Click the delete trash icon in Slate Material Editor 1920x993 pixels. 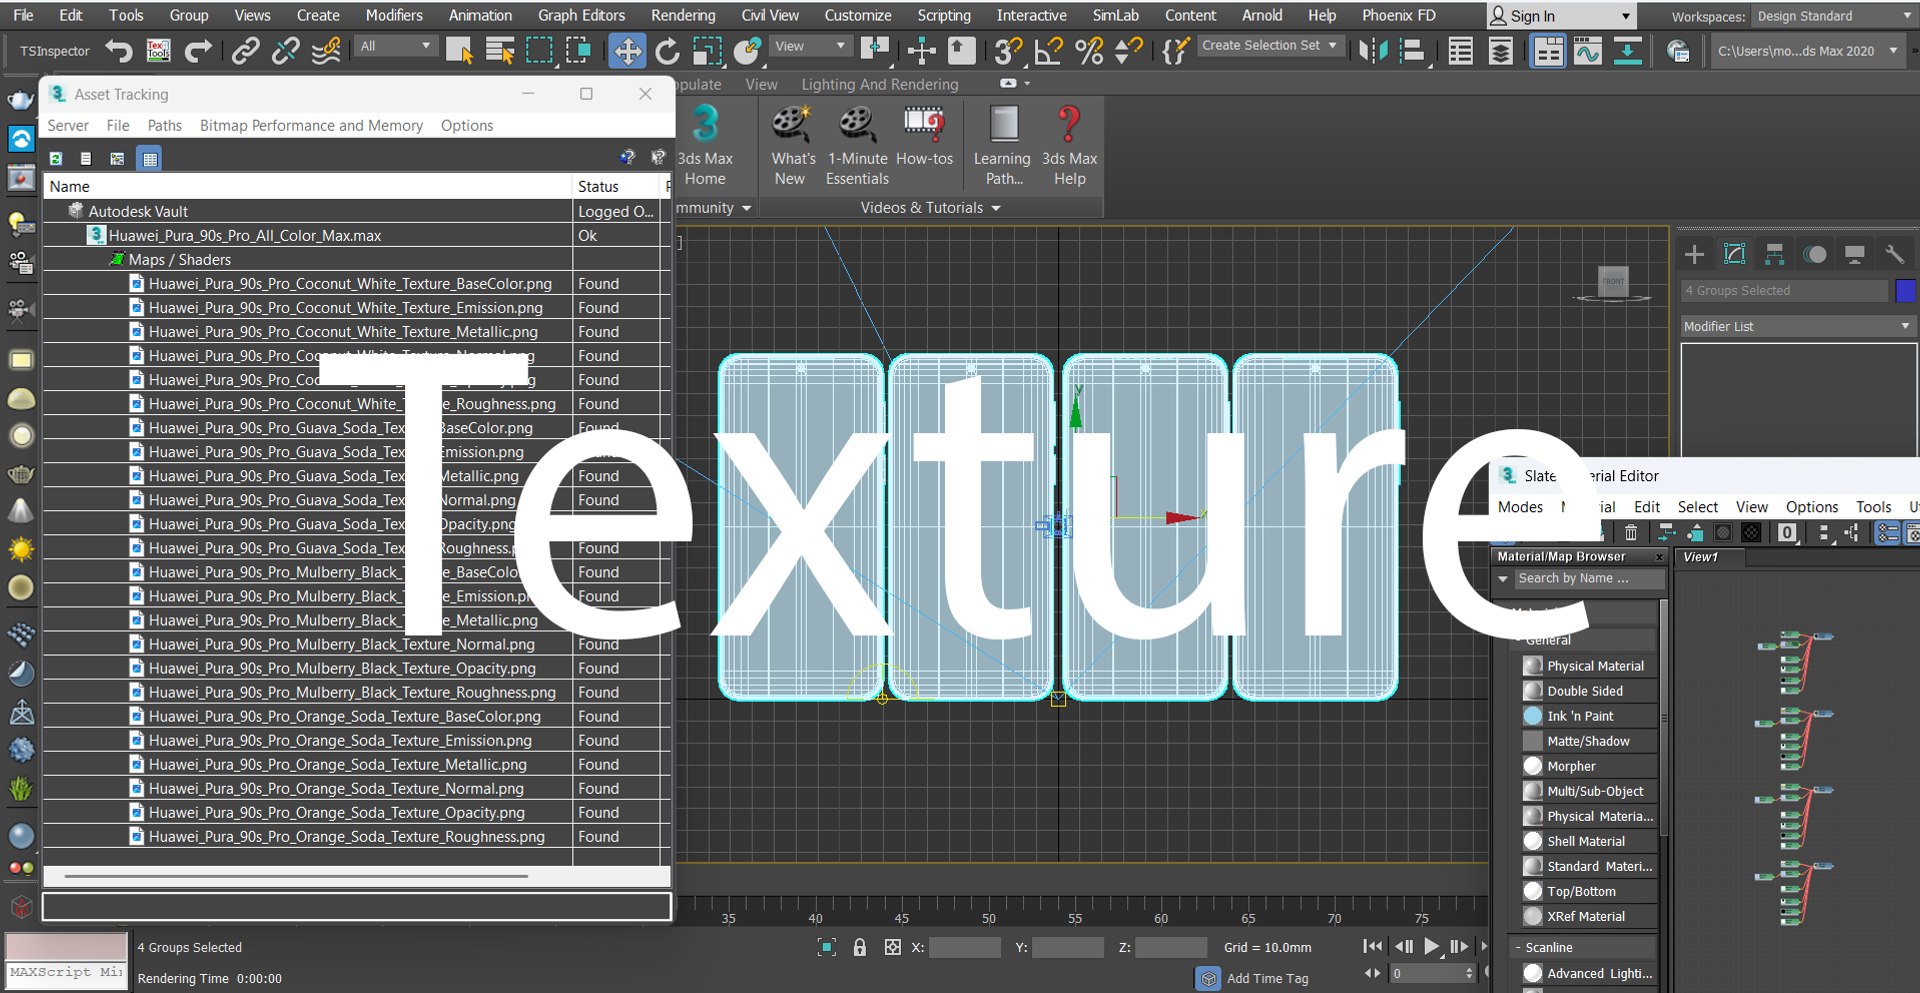tap(1631, 533)
